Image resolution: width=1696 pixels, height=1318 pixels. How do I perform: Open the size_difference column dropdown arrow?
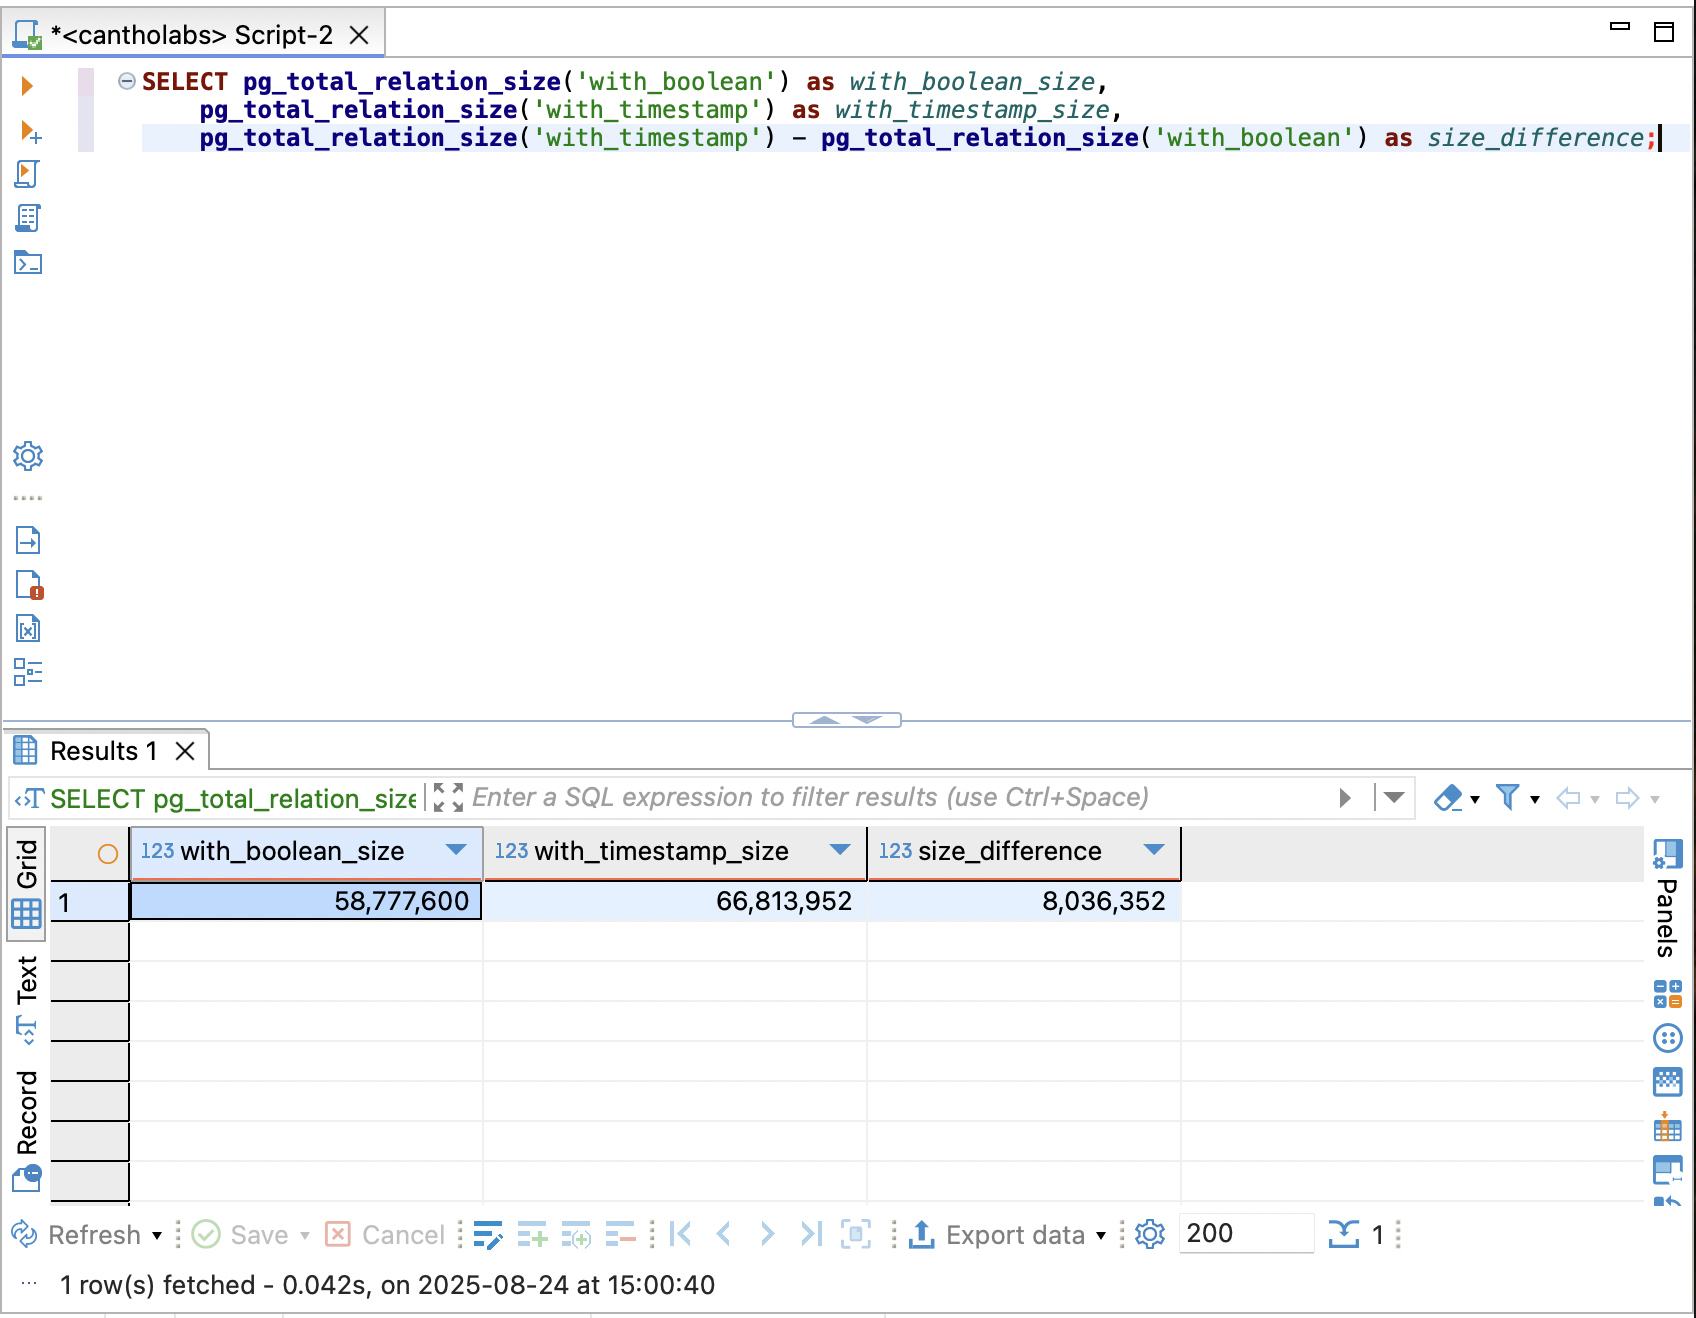[x=1154, y=850]
